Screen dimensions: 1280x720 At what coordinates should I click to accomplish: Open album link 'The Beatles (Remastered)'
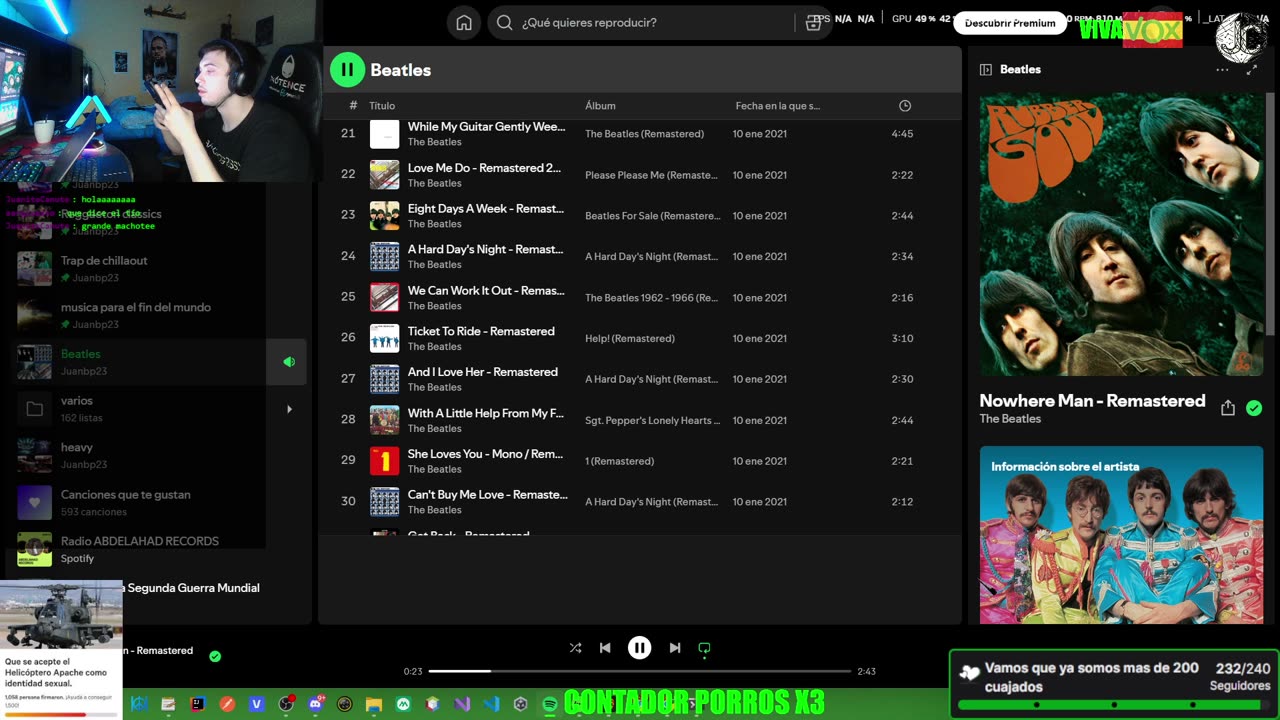pos(644,134)
